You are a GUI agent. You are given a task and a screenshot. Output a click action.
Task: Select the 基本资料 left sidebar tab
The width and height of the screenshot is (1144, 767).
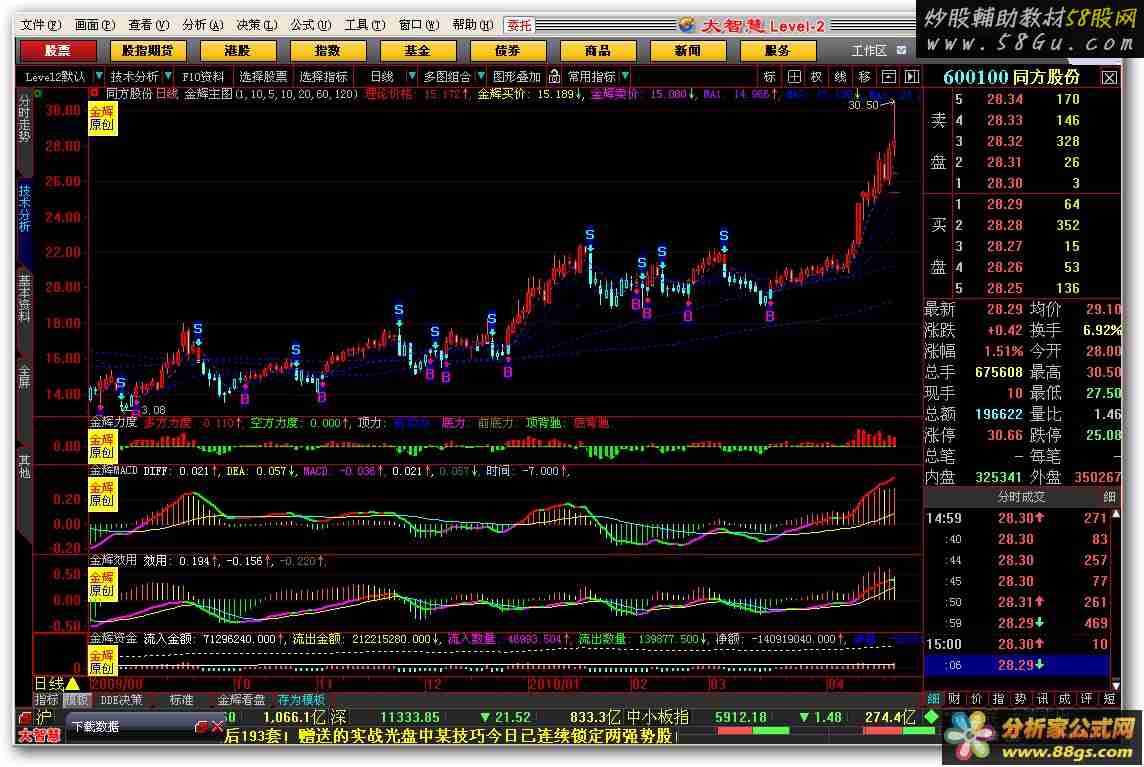tap(24, 299)
